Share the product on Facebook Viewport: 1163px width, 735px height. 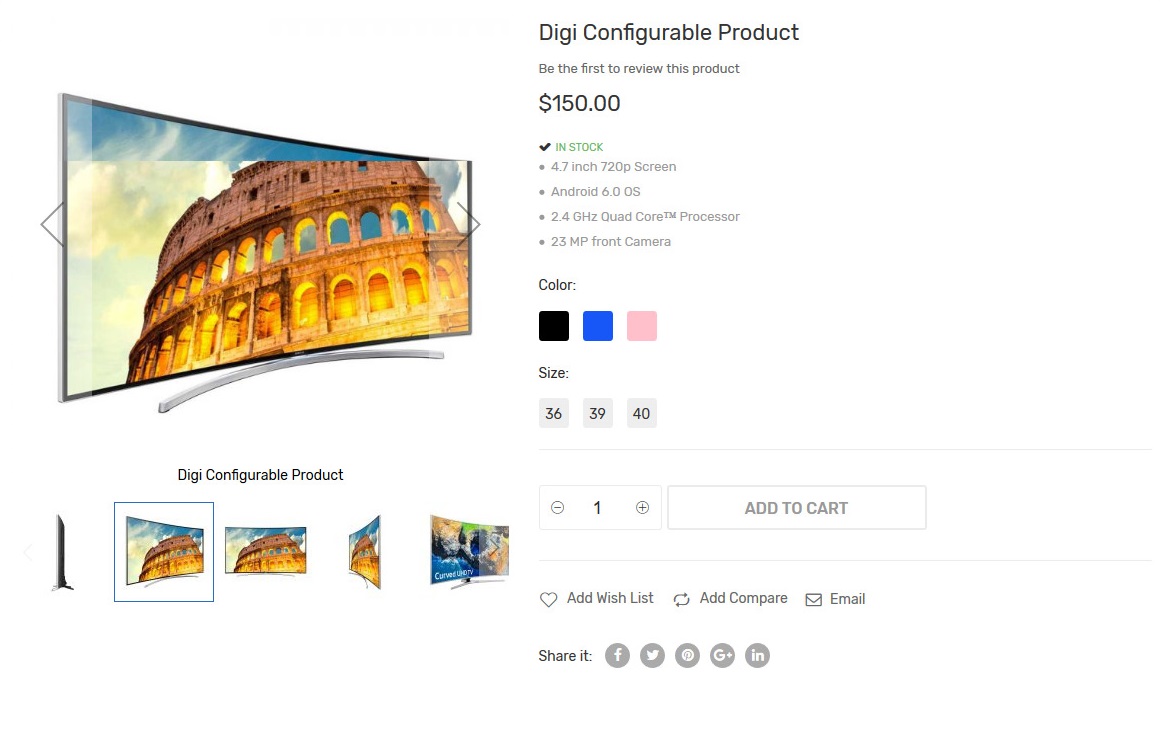tap(617, 656)
